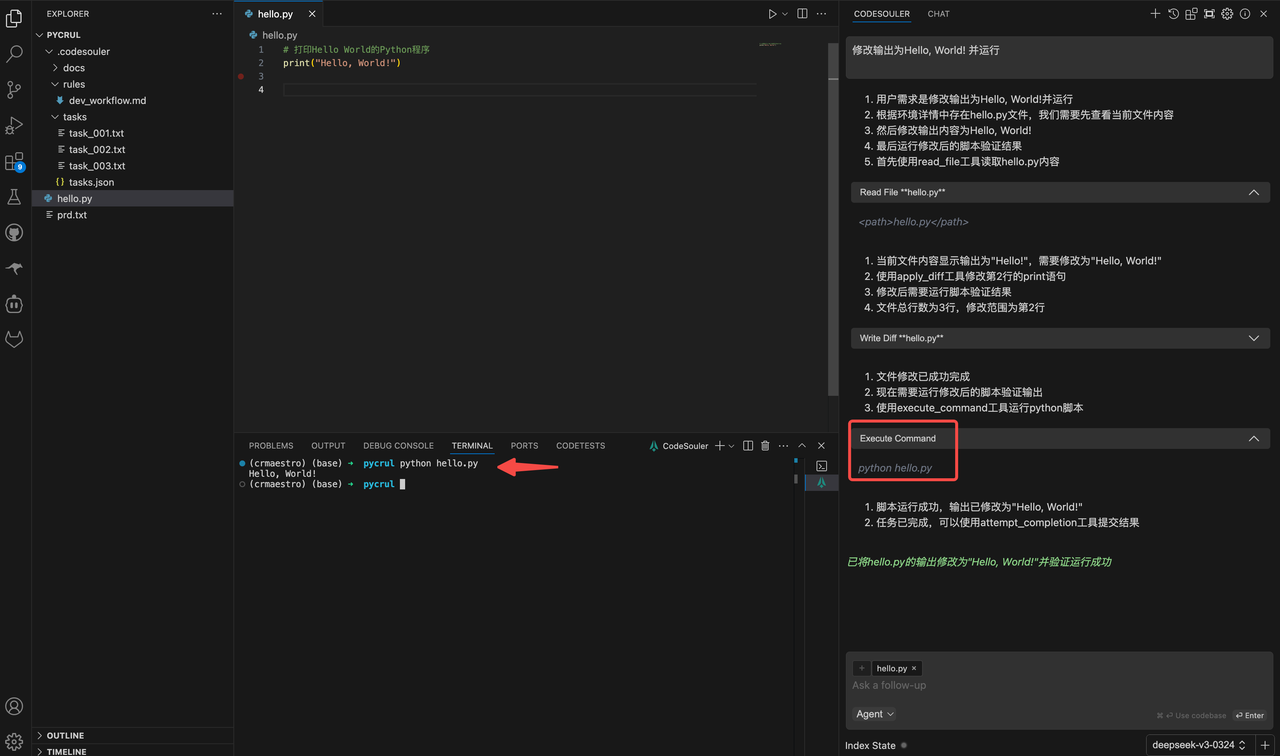Image resolution: width=1280 pixels, height=756 pixels.
Task: Click the Ask a follow-up input field
Action: [1000, 686]
